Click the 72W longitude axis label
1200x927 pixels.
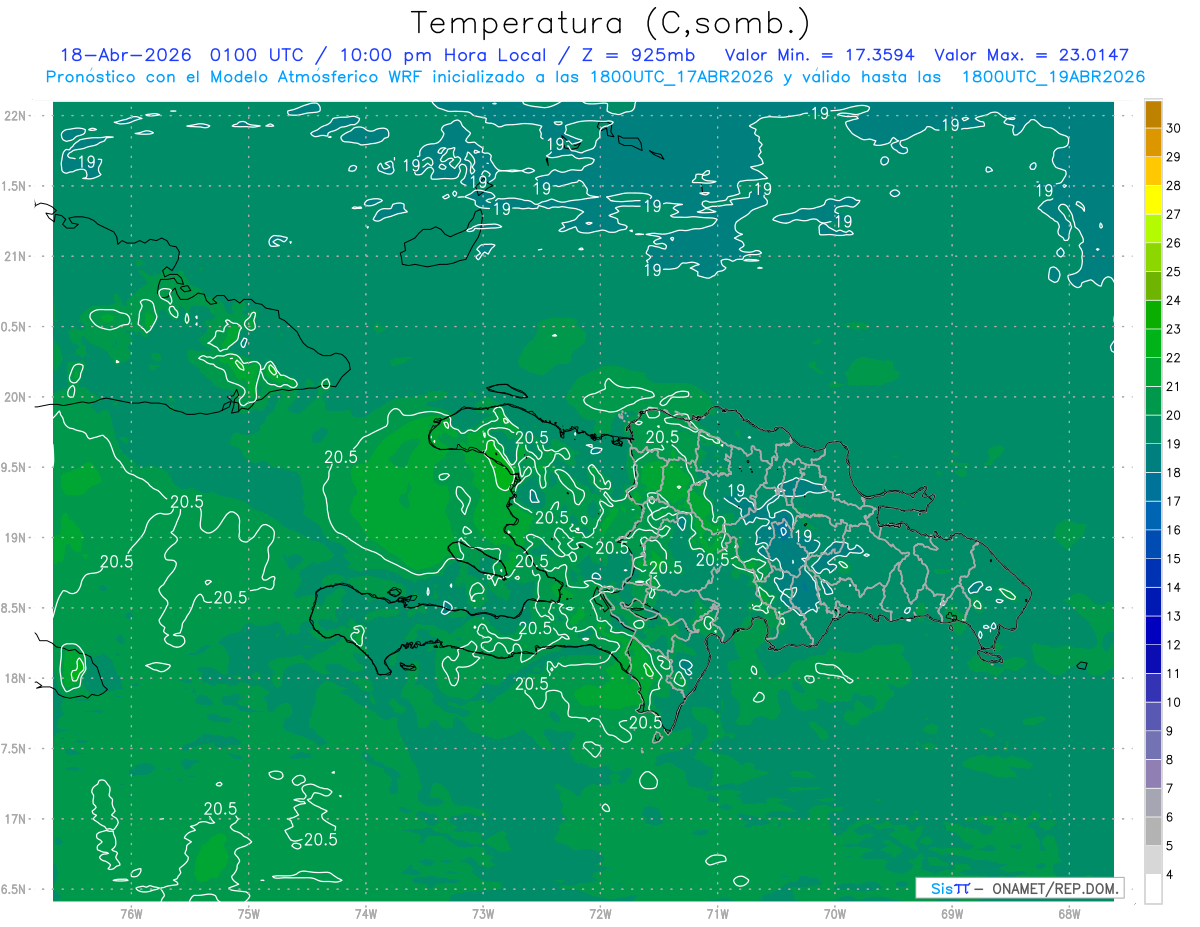click(x=600, y=913)
